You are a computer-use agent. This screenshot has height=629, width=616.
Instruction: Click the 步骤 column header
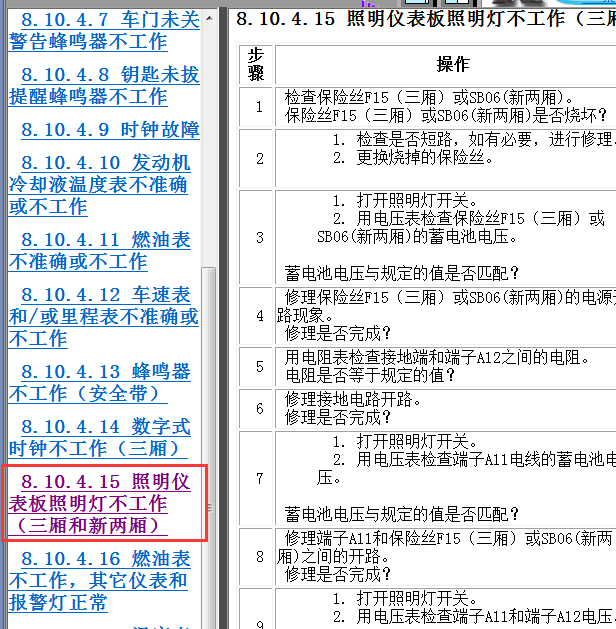256,64
